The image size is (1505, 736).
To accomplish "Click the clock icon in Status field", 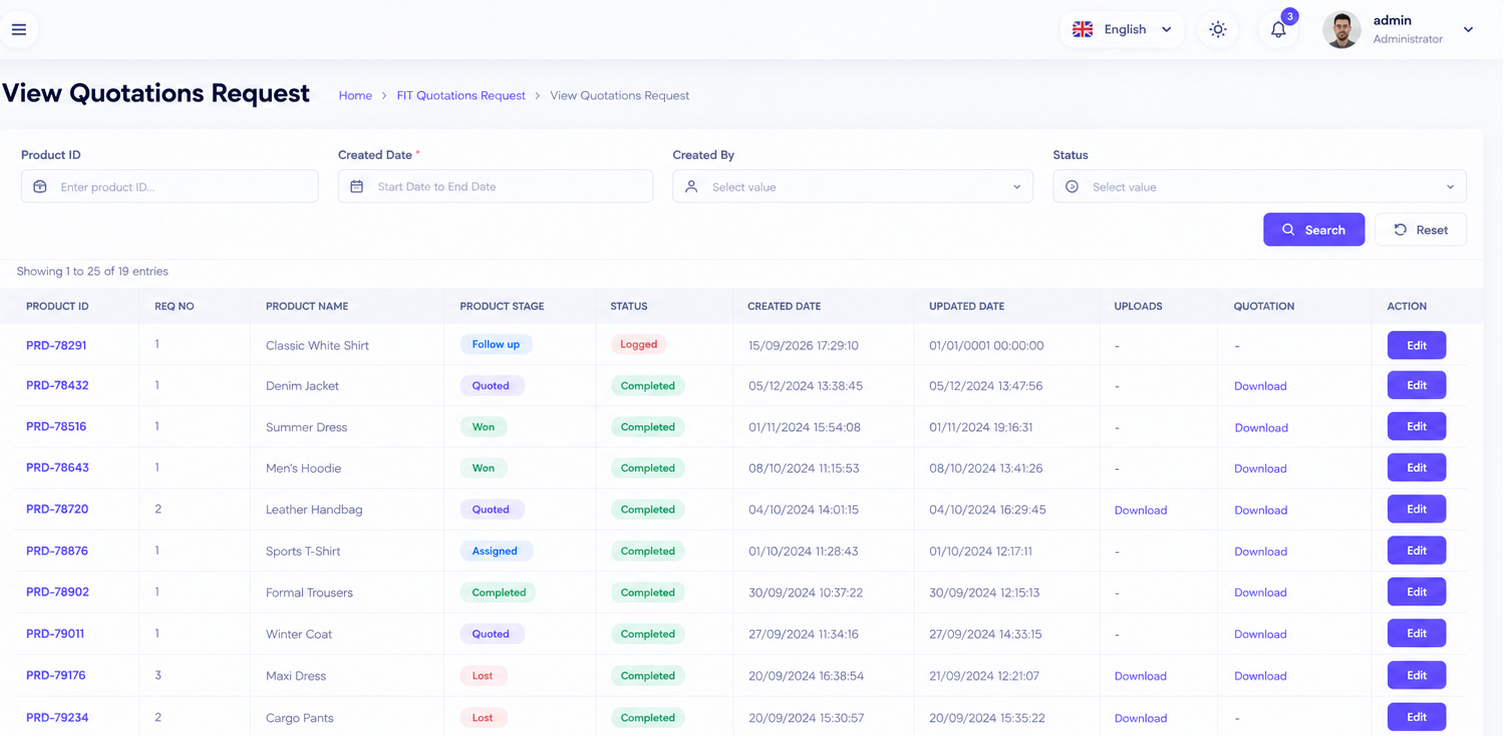I will (1072, 187).
